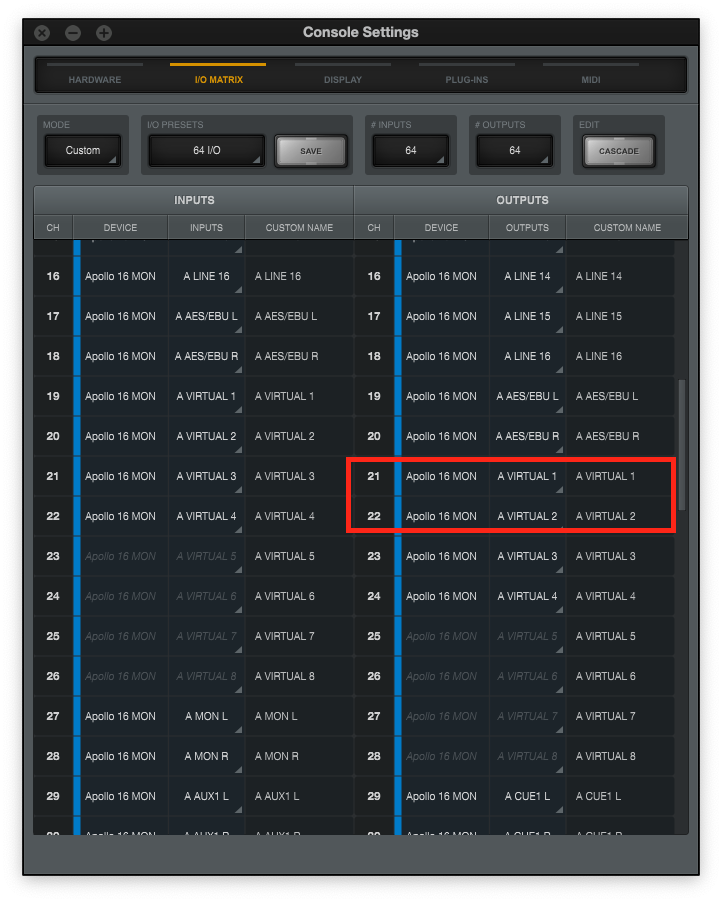The width and height of the screenshot is (722, 902).
Task: Click input A VIRTUAL 2 routing on channel 20
Action: pos(207,436)
